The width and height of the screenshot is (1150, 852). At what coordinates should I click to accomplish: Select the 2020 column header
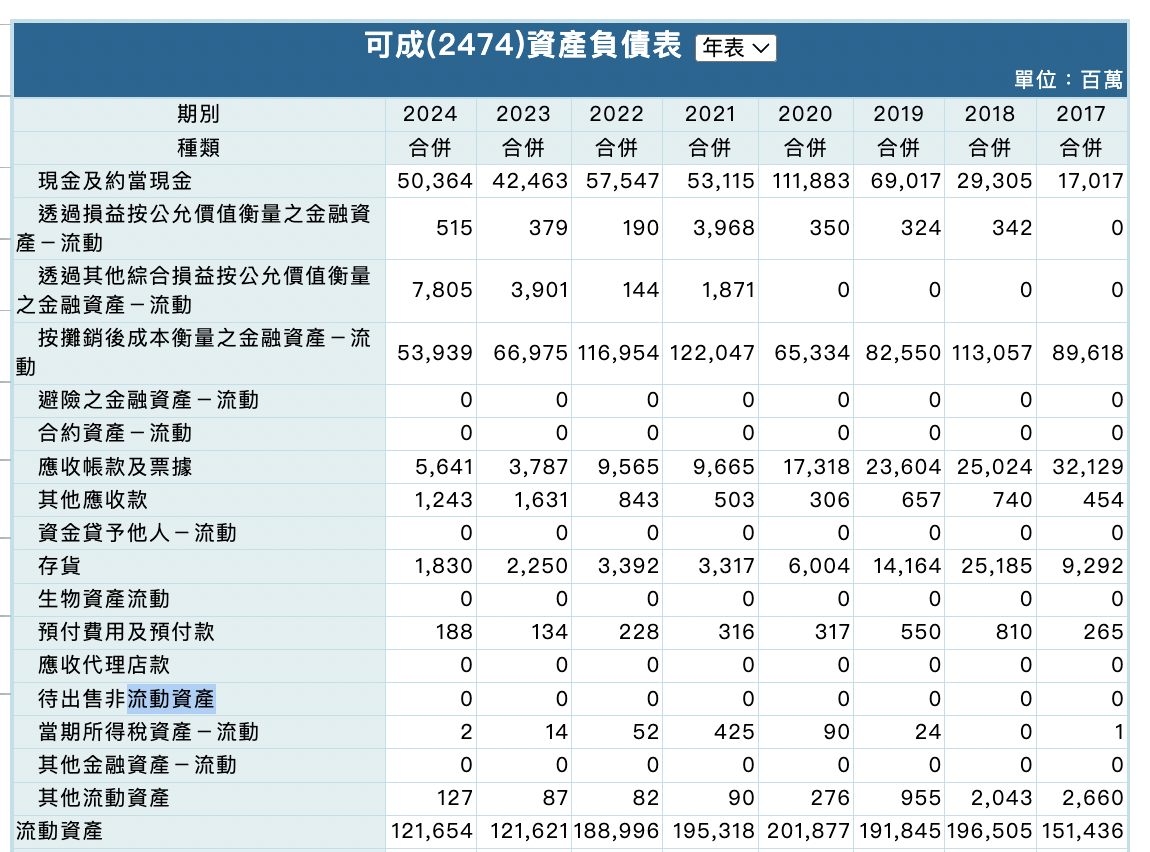pos(805,114)
